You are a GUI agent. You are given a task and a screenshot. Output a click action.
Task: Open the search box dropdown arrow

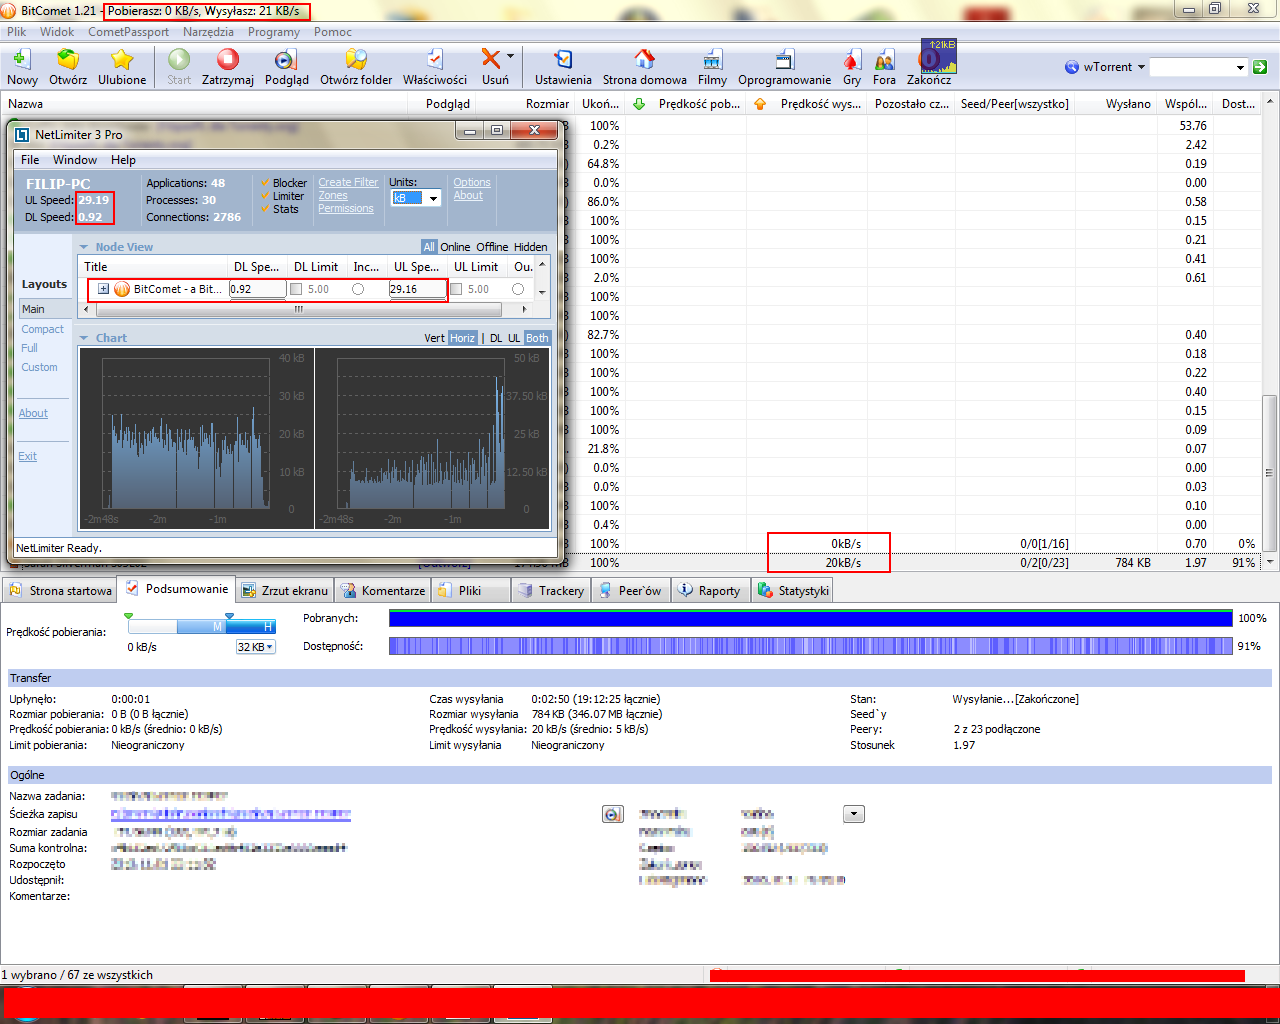tap(1240, 67)
